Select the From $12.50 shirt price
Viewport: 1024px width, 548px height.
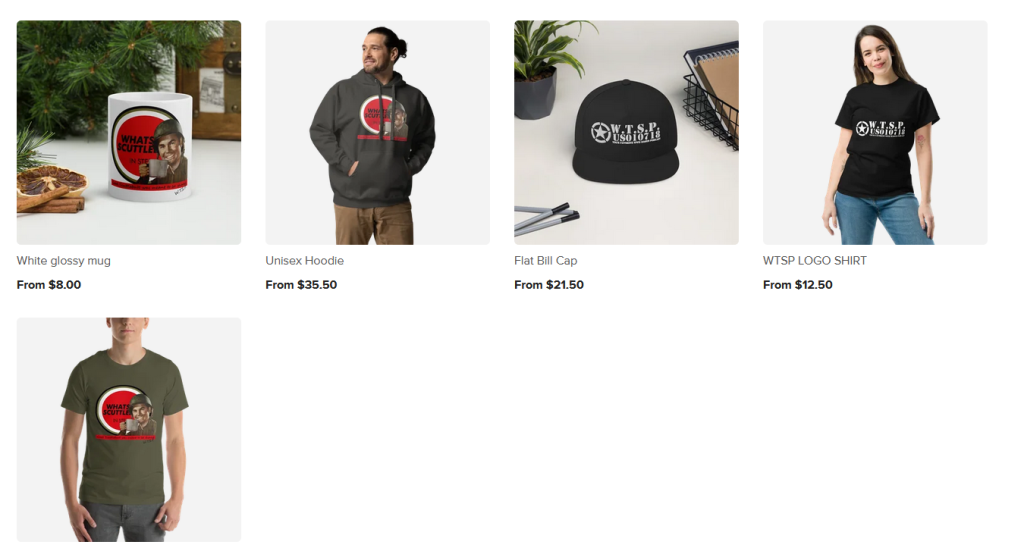(x=797, y=285)
